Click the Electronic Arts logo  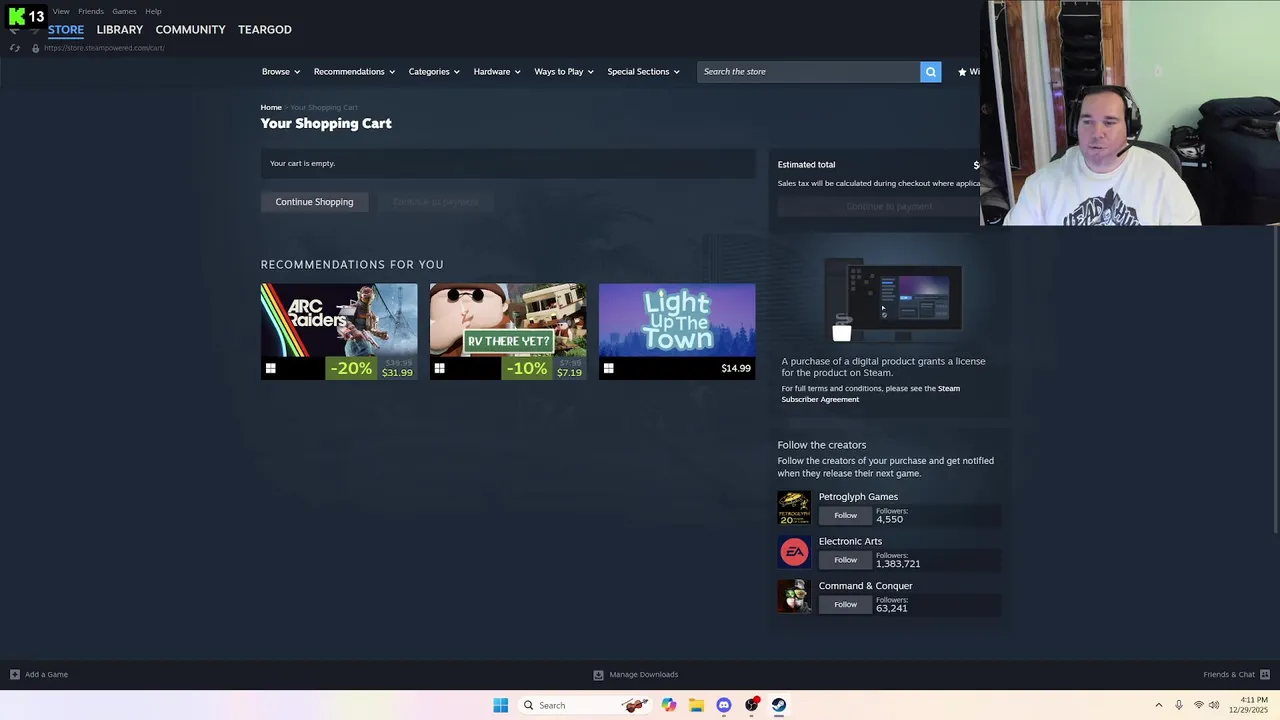(794, 552)
